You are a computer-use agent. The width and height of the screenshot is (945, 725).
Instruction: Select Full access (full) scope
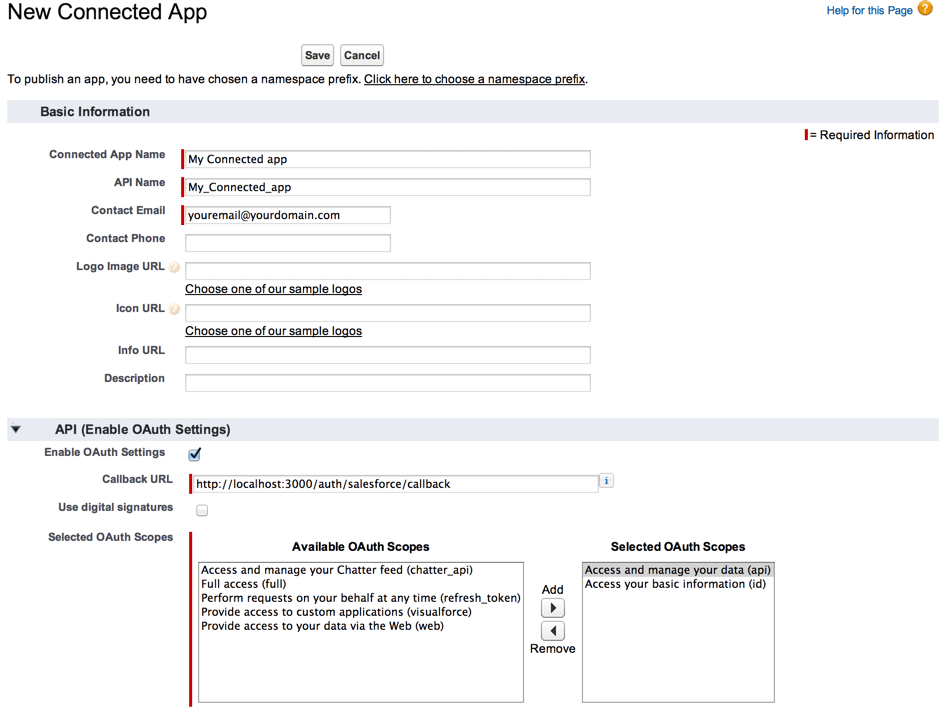(244, 584)
